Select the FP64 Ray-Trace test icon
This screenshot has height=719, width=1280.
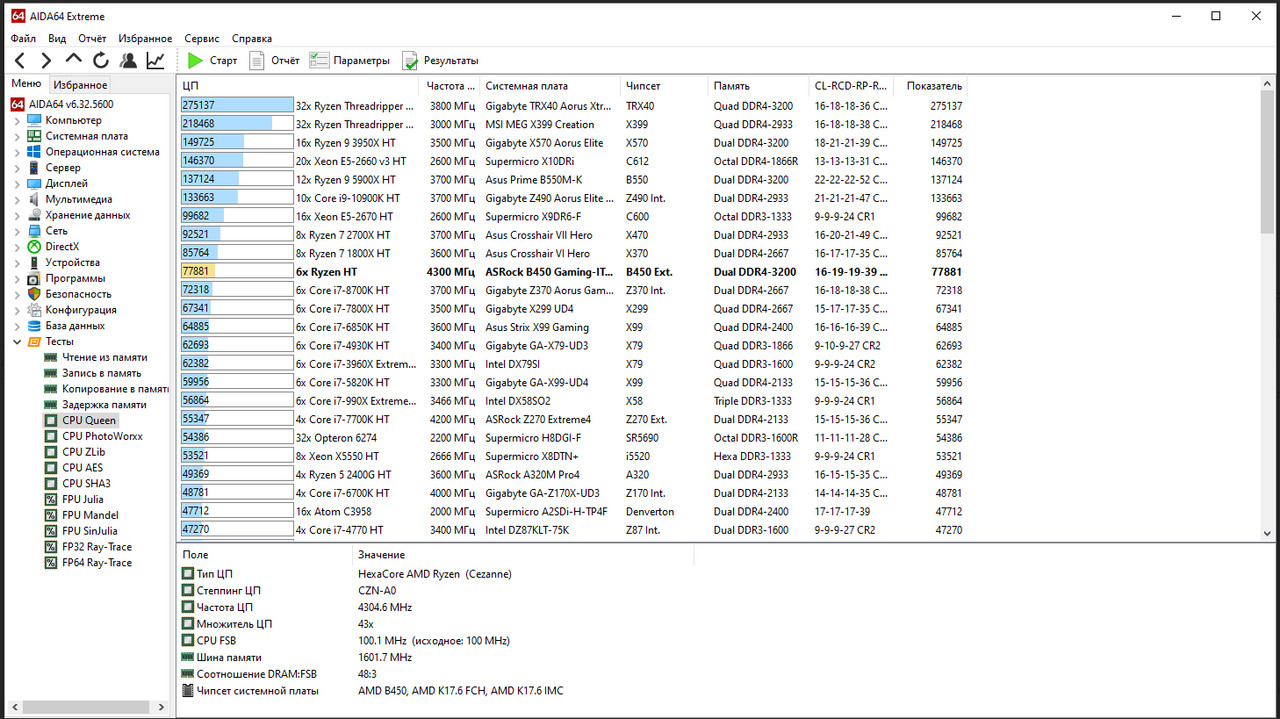(x=52, y=563)
